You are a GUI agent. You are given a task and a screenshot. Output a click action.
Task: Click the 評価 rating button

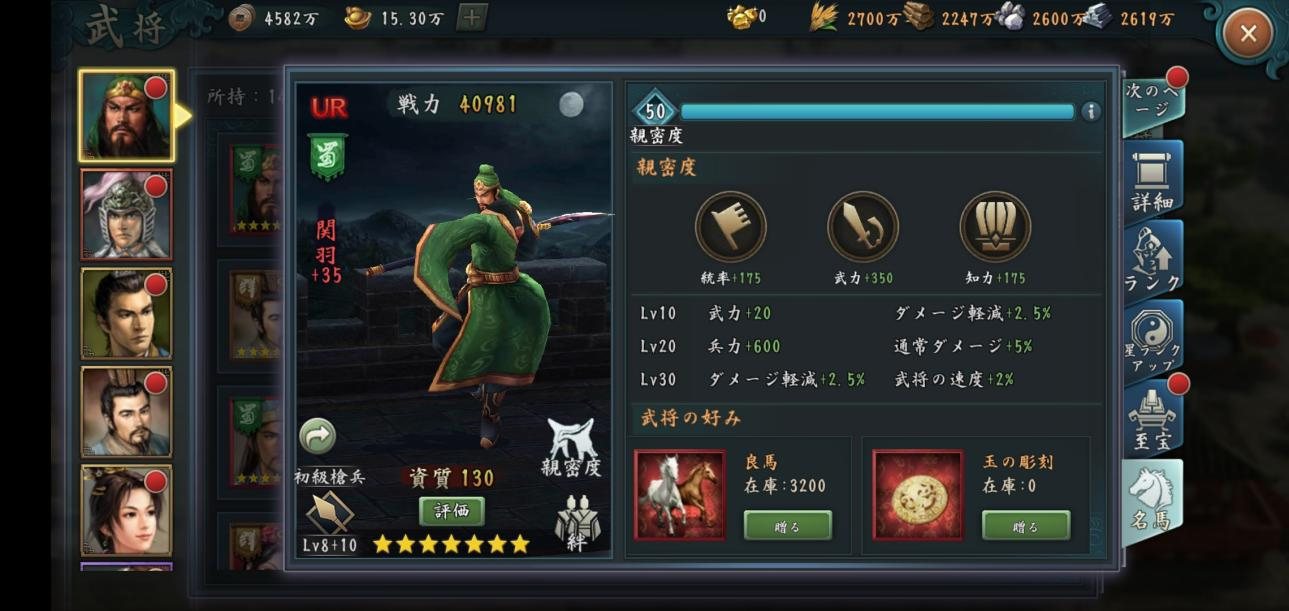452,511
